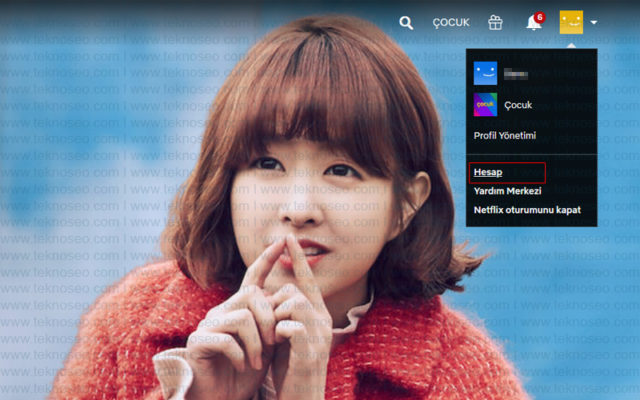The image size is (640, 400).
Task: Open Profil Yönetimi
Action: pos(504,136)
